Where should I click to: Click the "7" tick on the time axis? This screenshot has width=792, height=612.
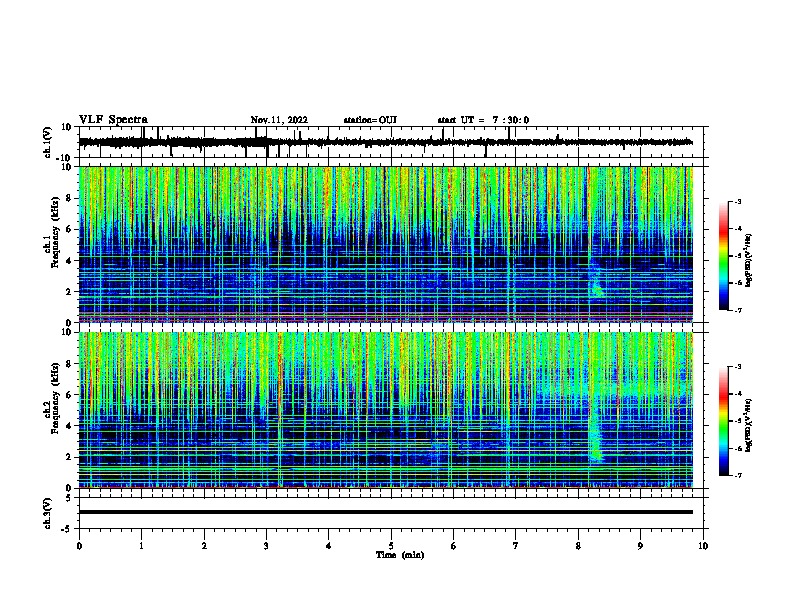tap(516, 546)
